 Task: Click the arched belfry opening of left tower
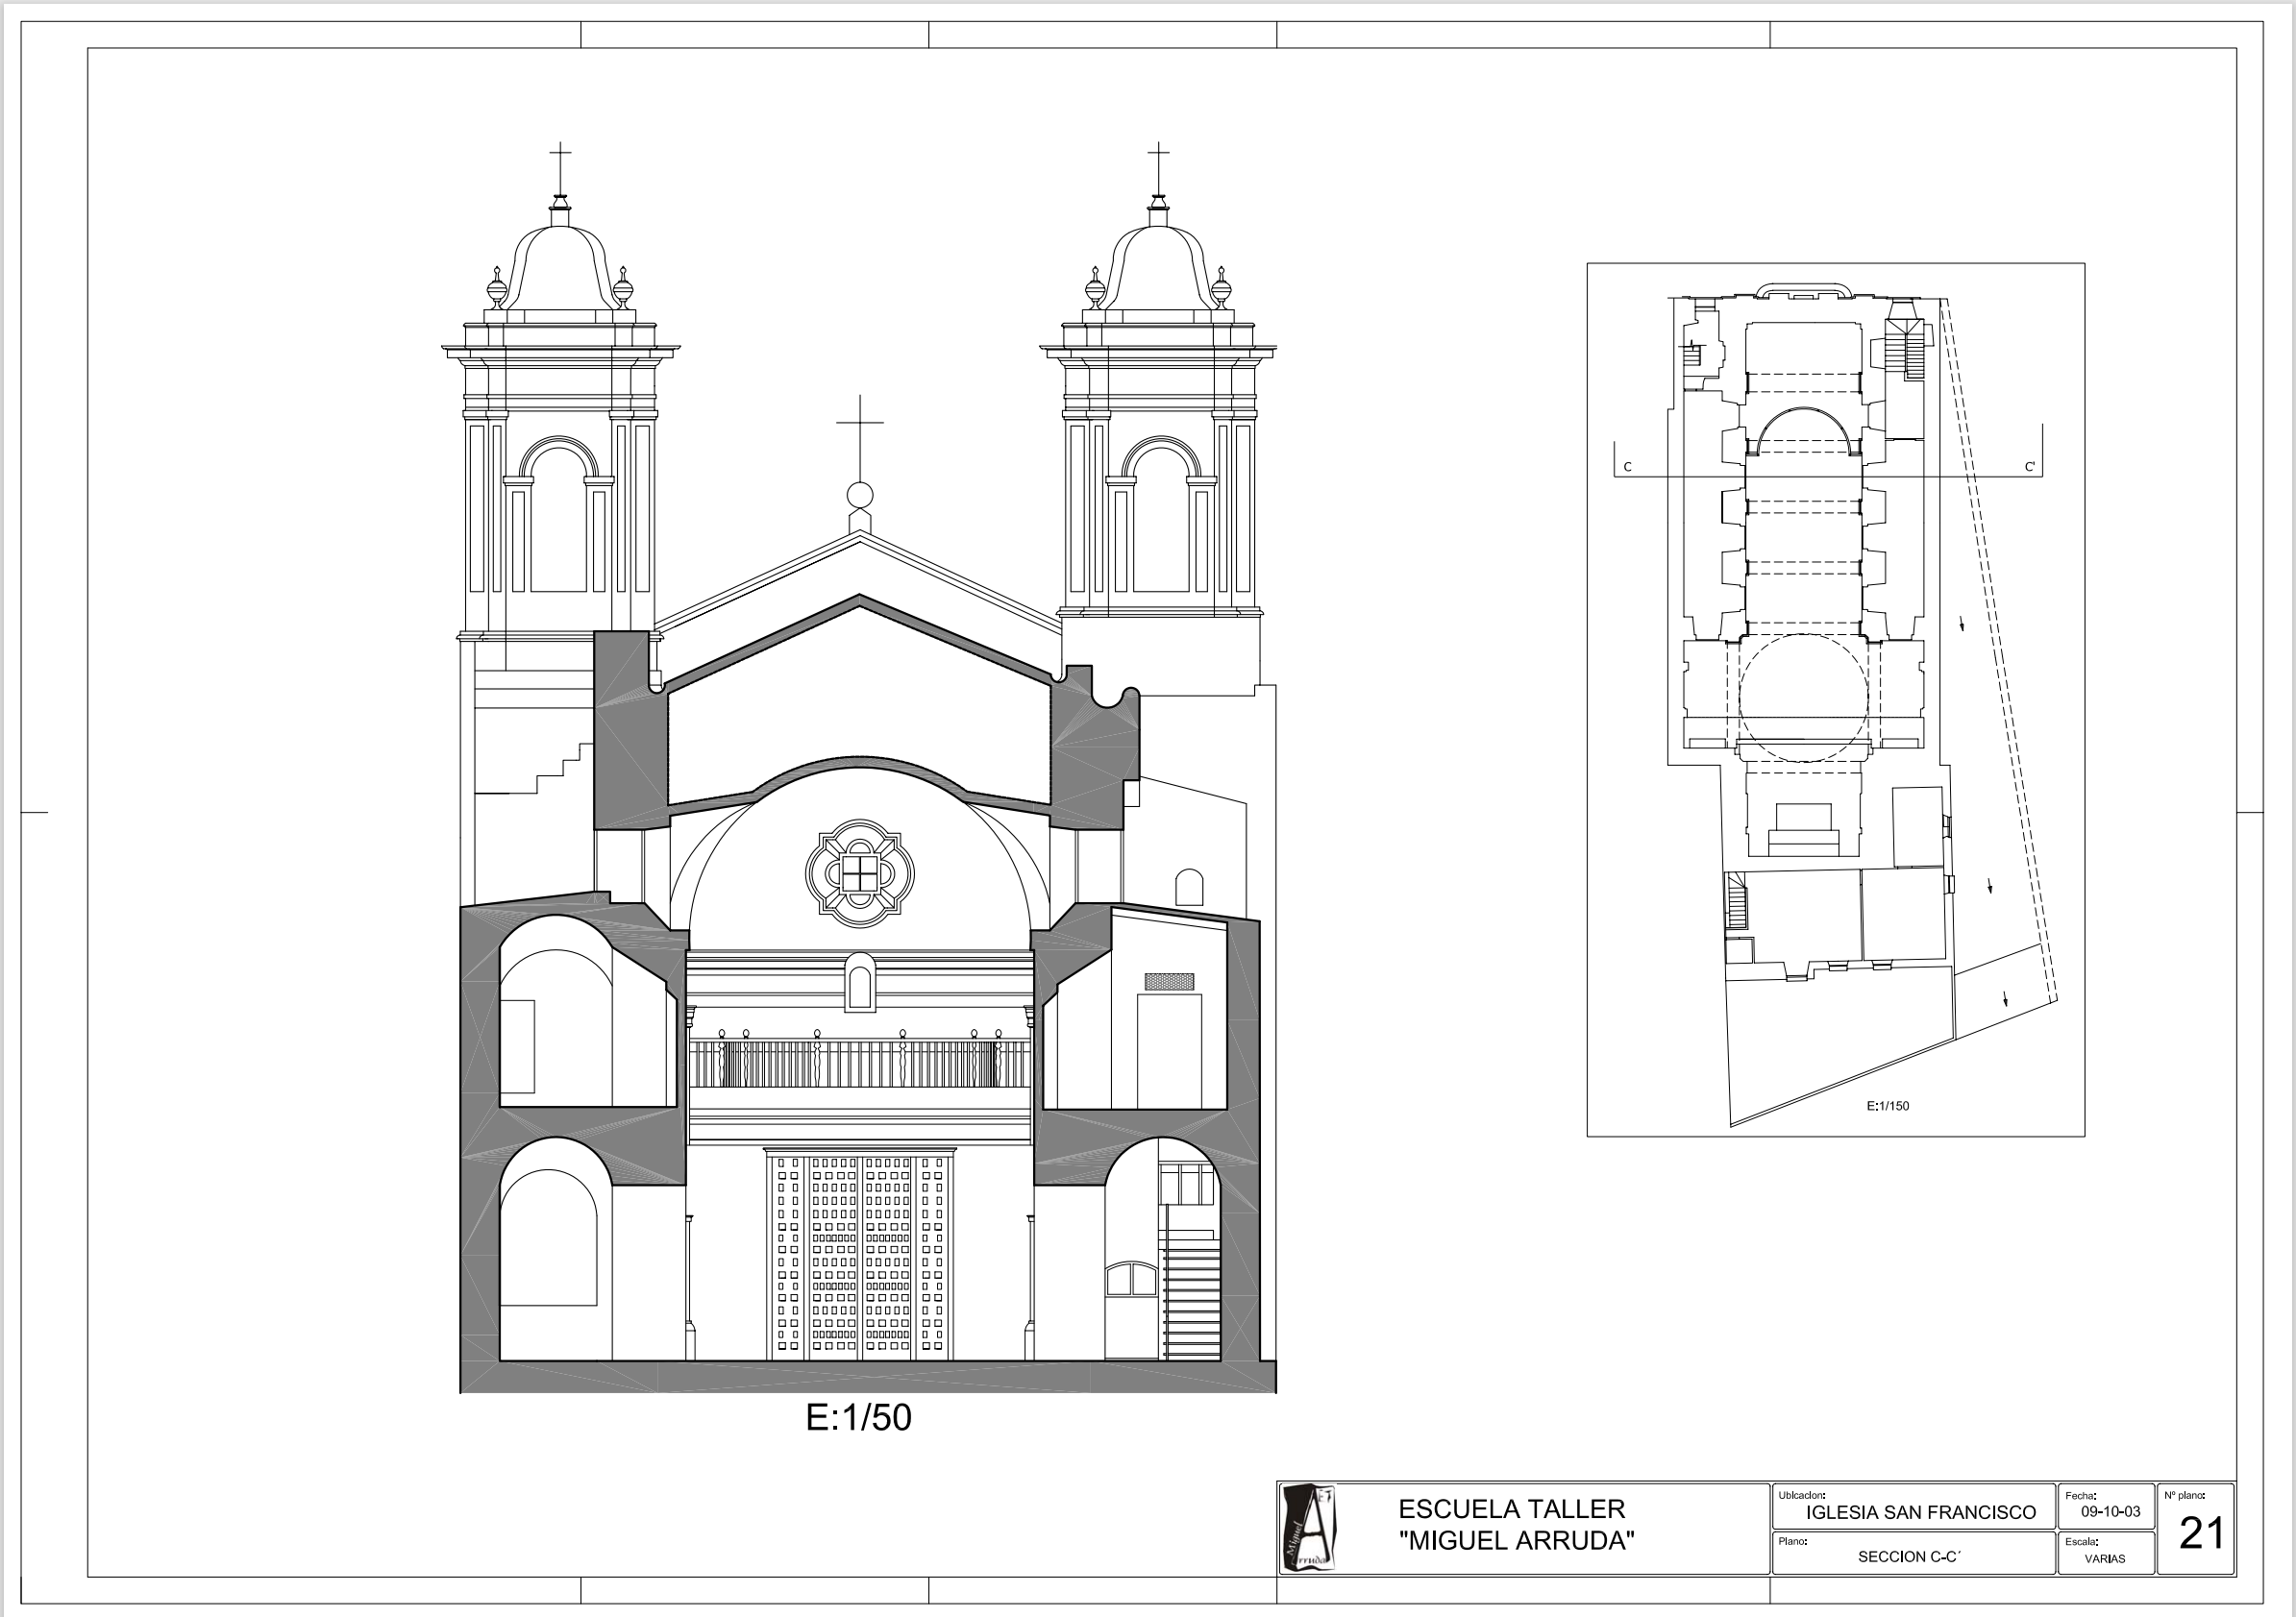(x=559, y=520)
